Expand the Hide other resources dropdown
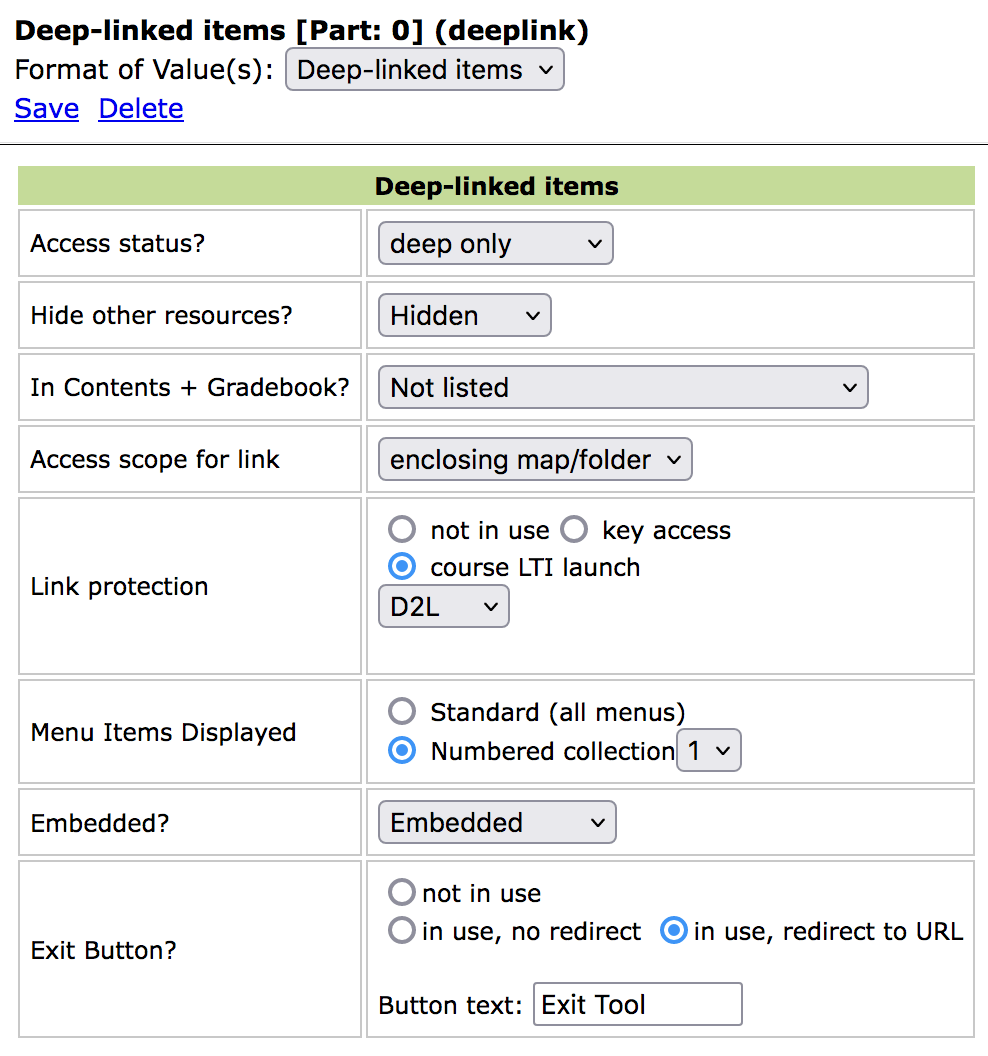 point(464,316)
